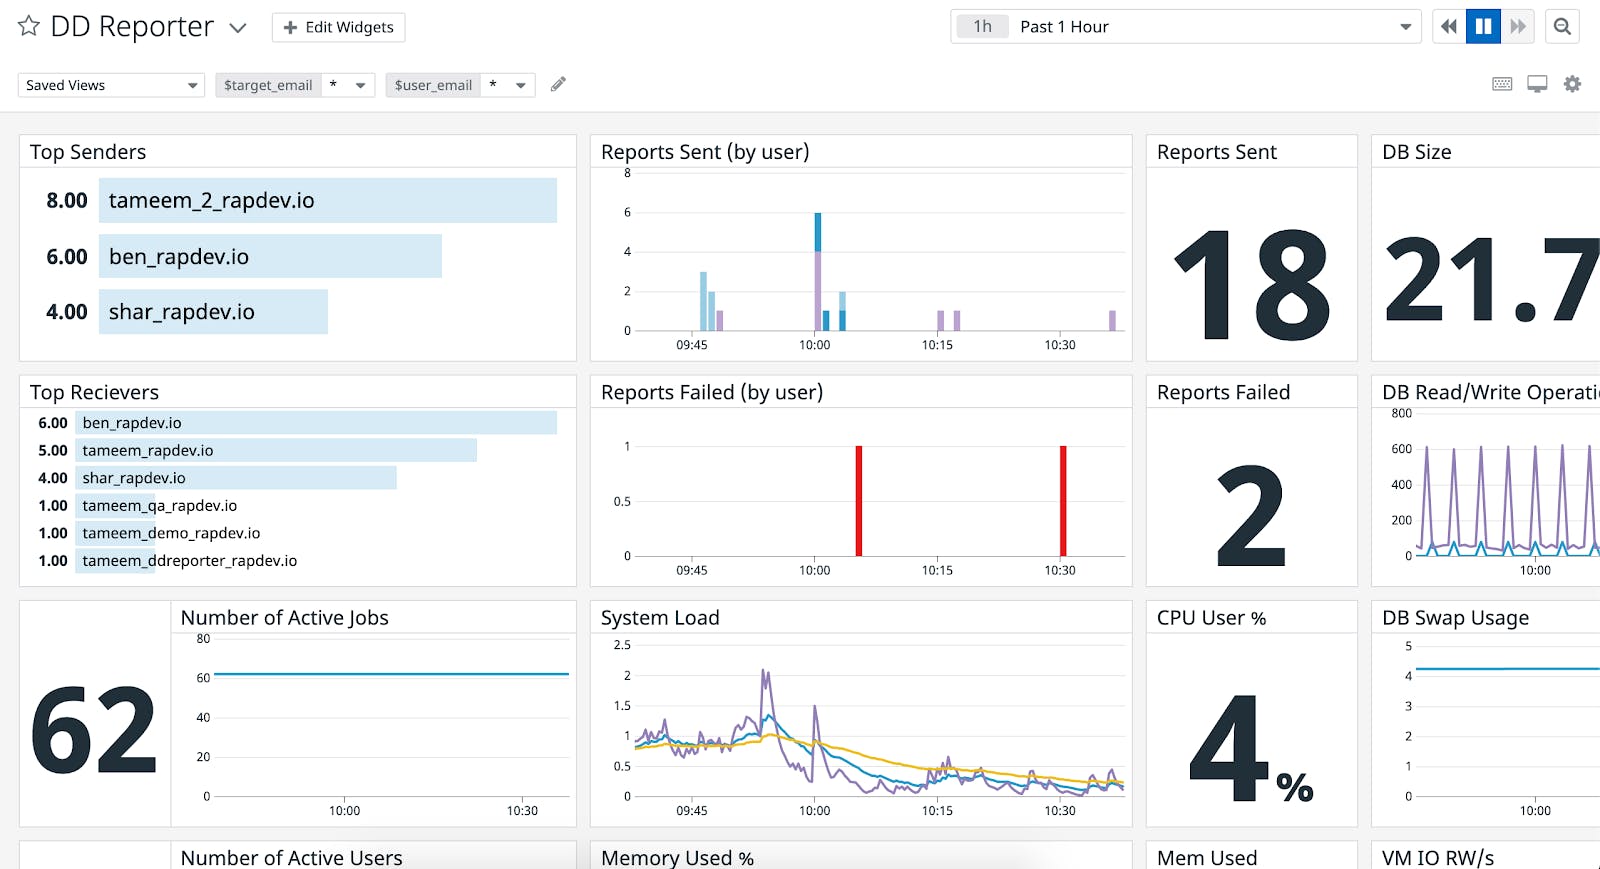Viewport: 1600px width, 869px height.
Task: Enable TV mode with the monitor icon
Action: (x=1537, y=84)
